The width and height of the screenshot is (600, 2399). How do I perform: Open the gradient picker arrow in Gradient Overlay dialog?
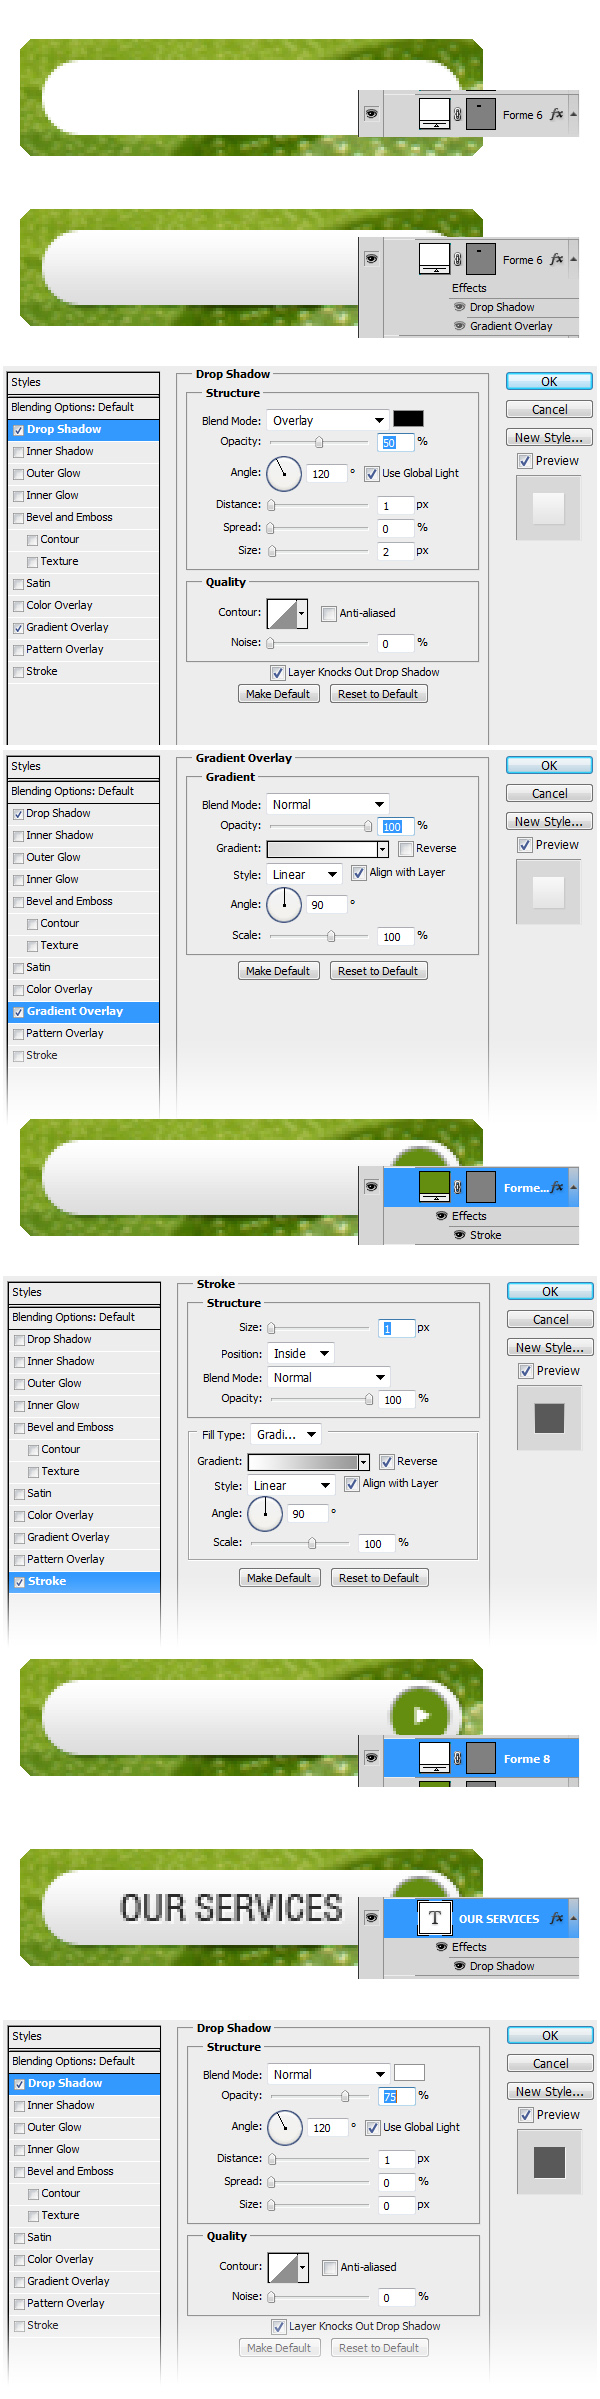[x=382, y=849]
